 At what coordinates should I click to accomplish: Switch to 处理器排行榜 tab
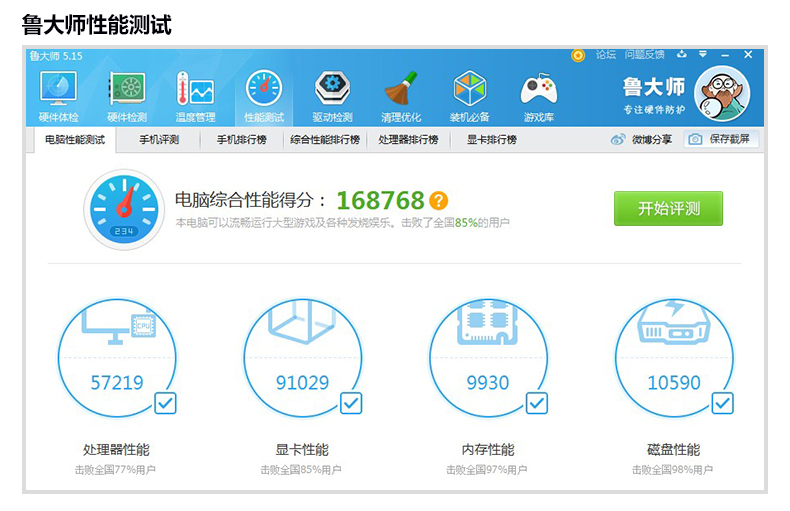pyautogui.click(x=409, y=140)
